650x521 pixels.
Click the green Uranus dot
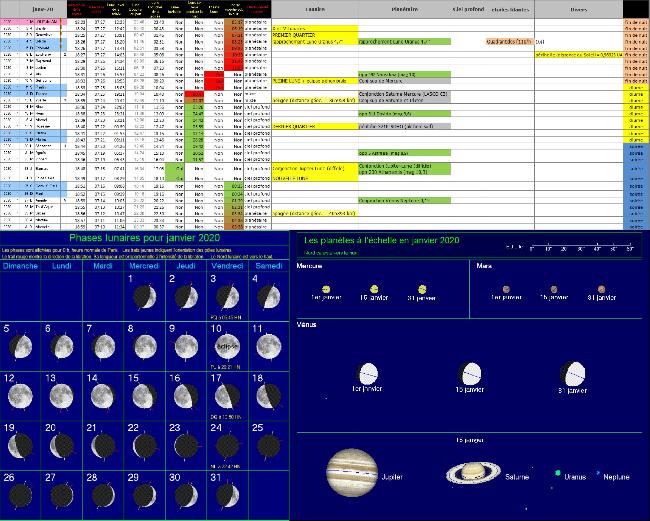[558, 473]
